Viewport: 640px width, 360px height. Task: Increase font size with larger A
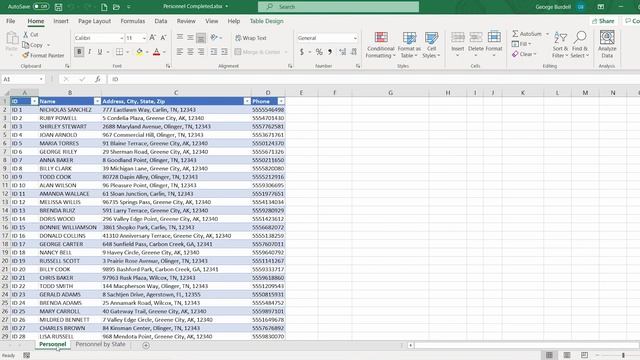(x=152, y=38)
